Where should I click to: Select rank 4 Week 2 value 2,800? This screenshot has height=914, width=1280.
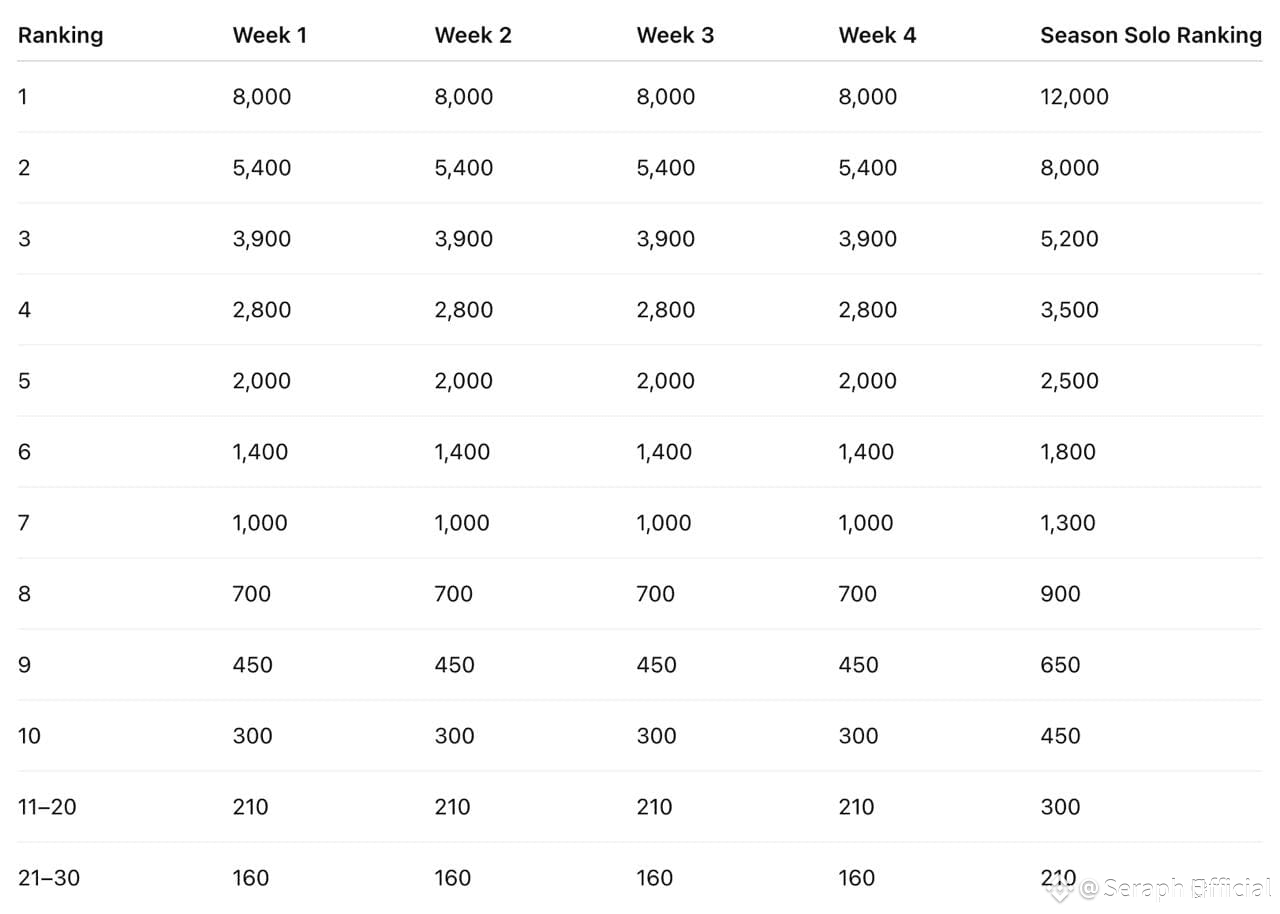463,310
